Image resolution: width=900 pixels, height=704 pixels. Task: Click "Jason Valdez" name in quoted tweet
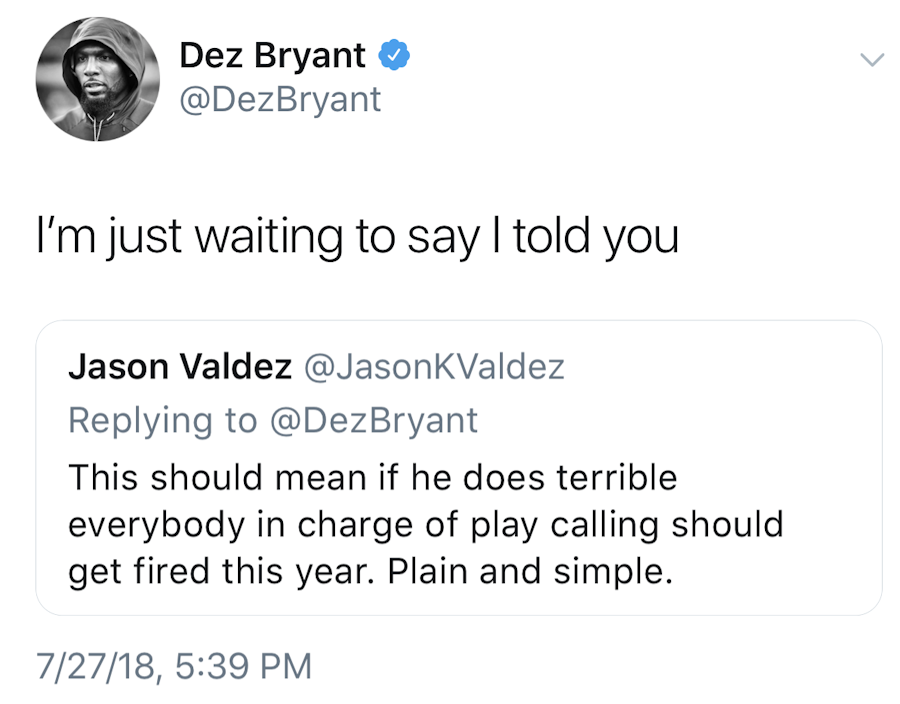pyautogui.click(x=178, y=368)
